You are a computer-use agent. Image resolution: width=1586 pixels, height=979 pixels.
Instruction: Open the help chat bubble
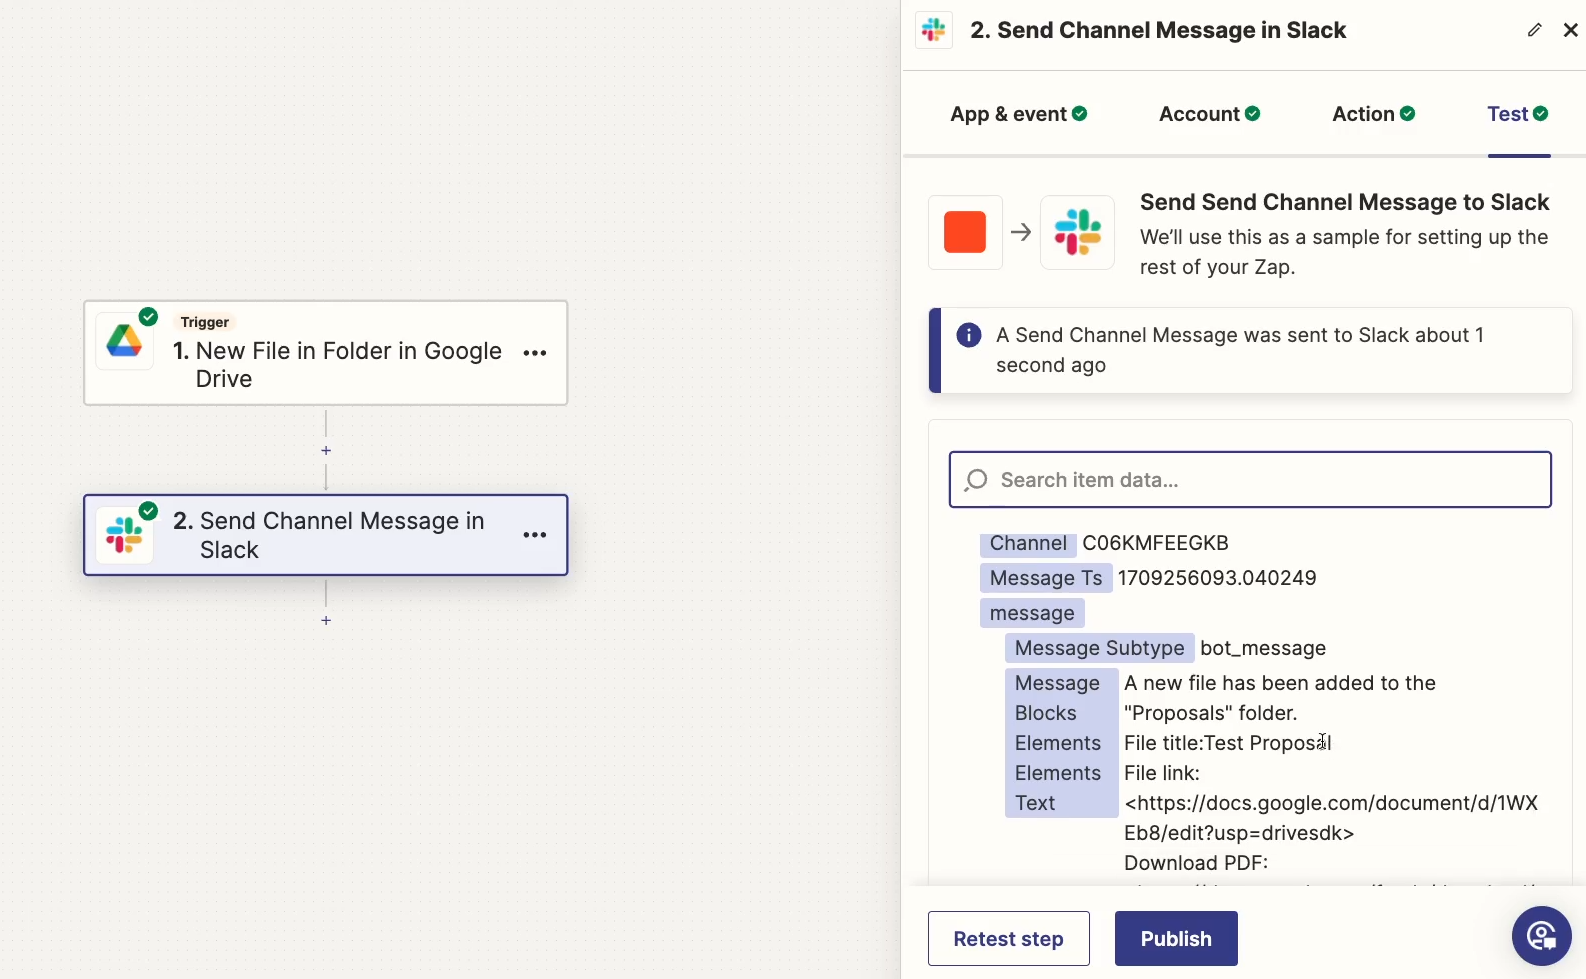[x=1541, y=936]
